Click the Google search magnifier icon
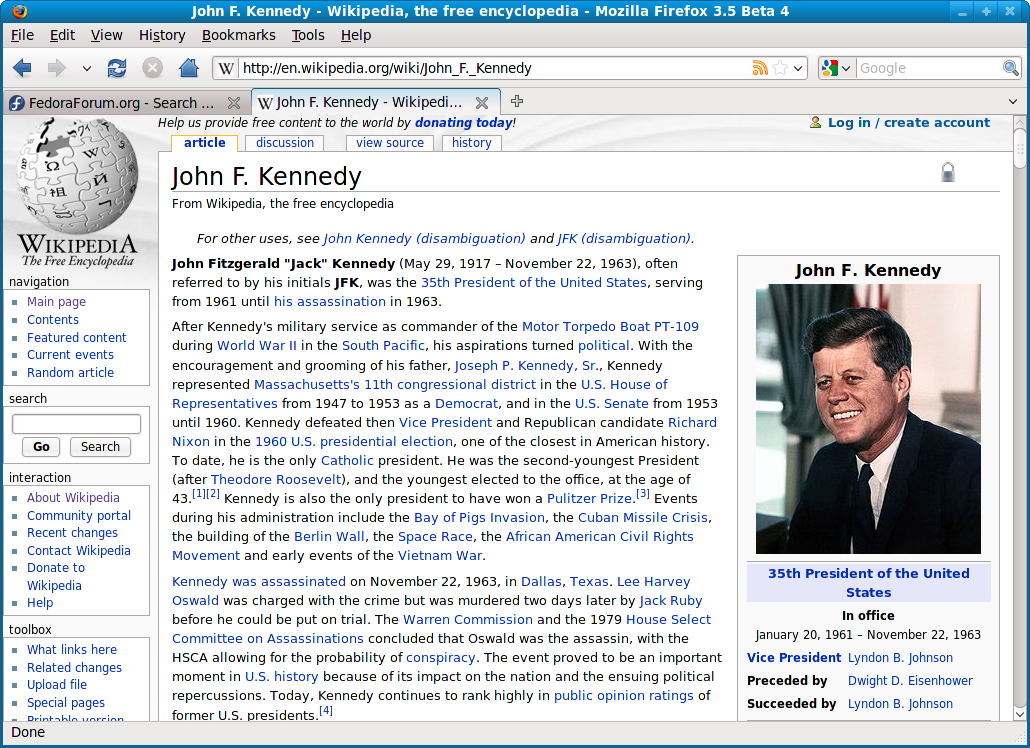Image resolution: width=1030 pixels, height=748 pixels. pos(1011,68)
